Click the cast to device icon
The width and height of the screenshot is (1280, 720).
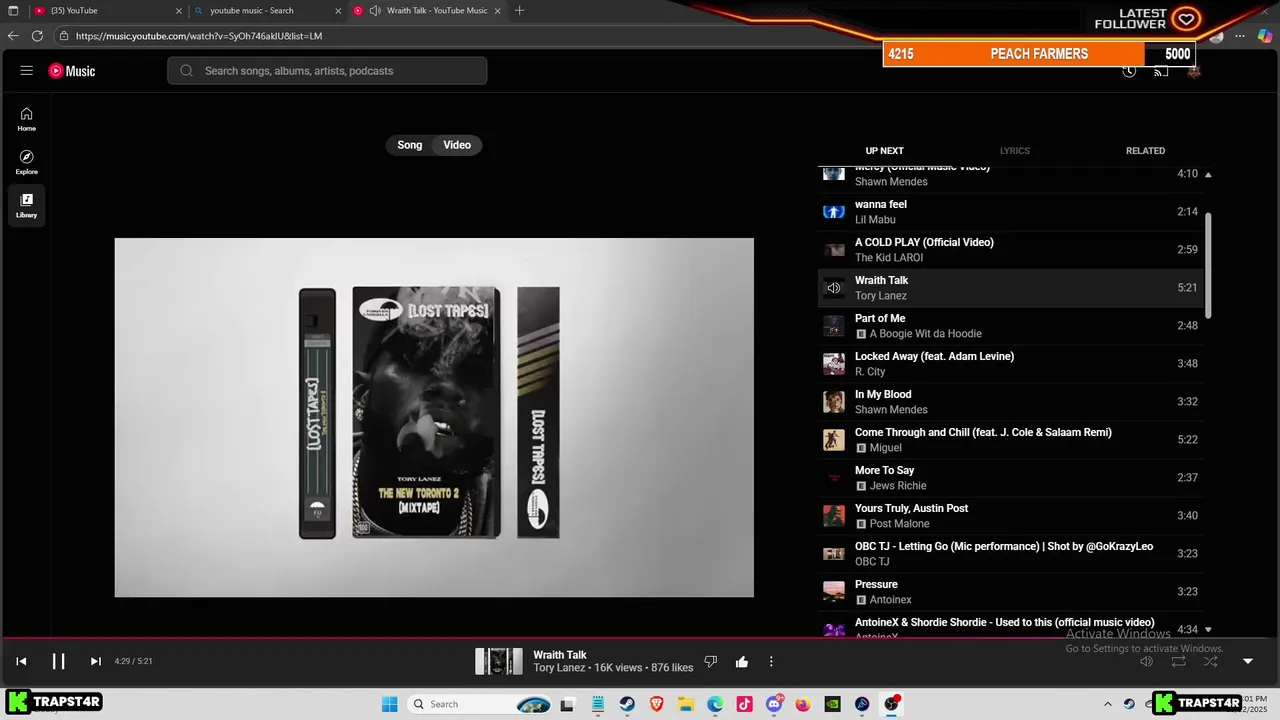(x=1161, y=71)
